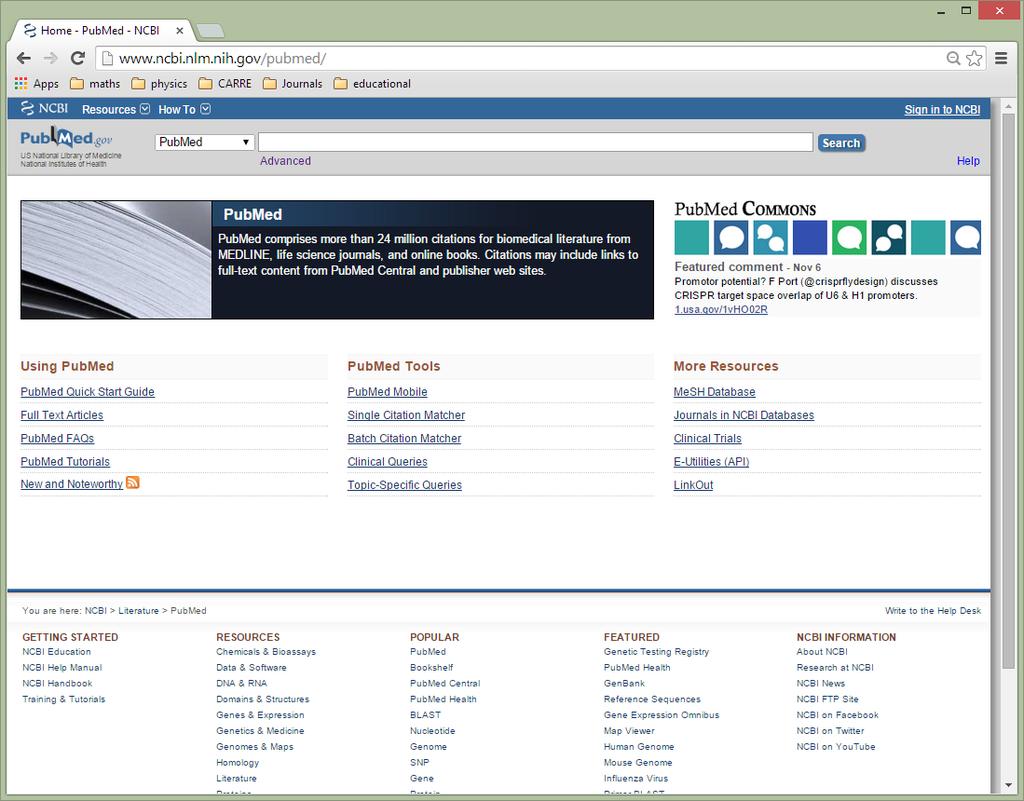Image resolution: width=1024 pixels, height=801 pixels.
Task: Open the educational bookmarks folder
Action: (372, 84)
